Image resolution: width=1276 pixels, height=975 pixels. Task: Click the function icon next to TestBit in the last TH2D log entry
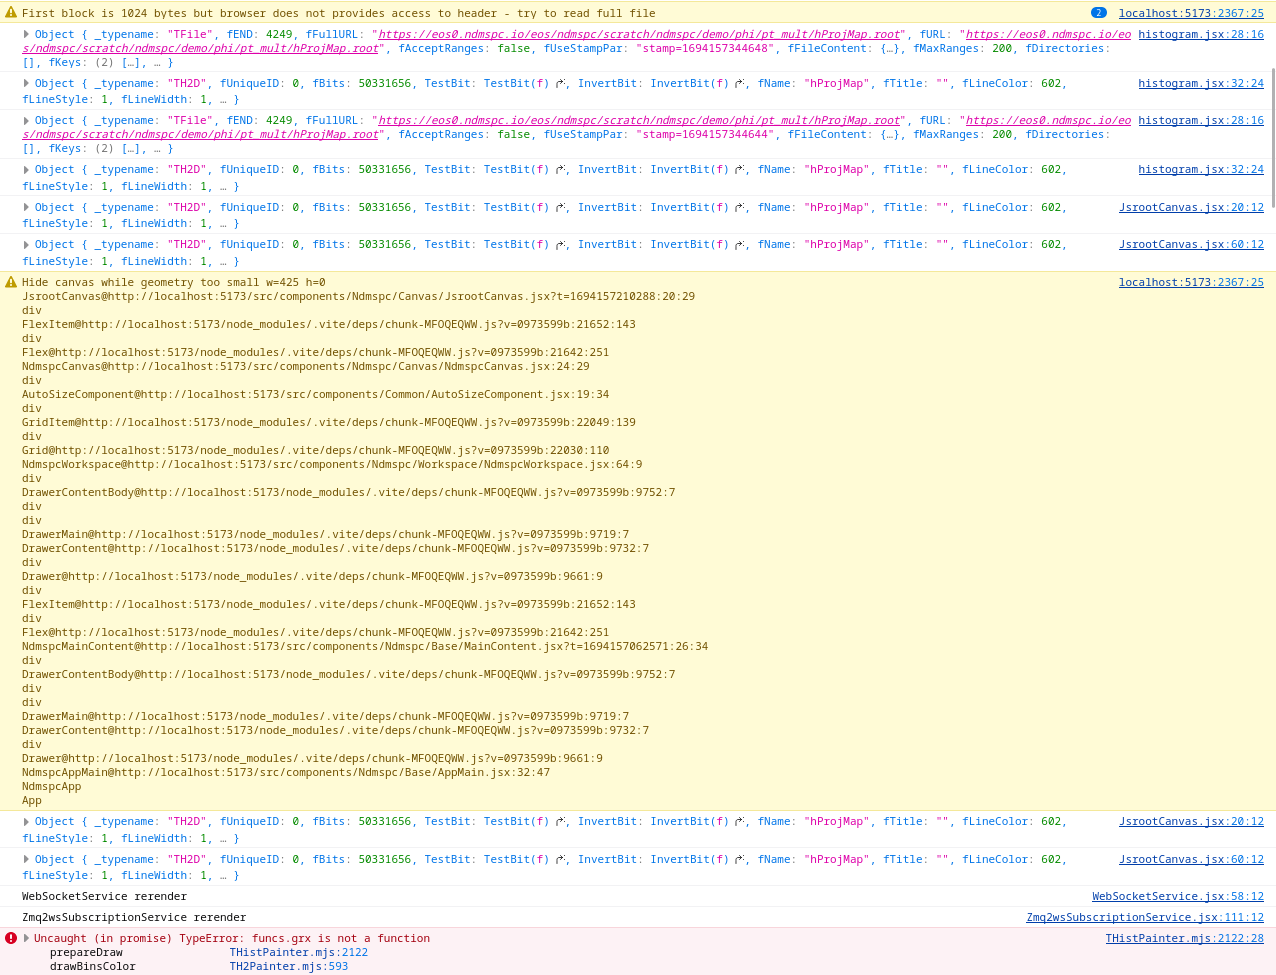tap(560, 859)
